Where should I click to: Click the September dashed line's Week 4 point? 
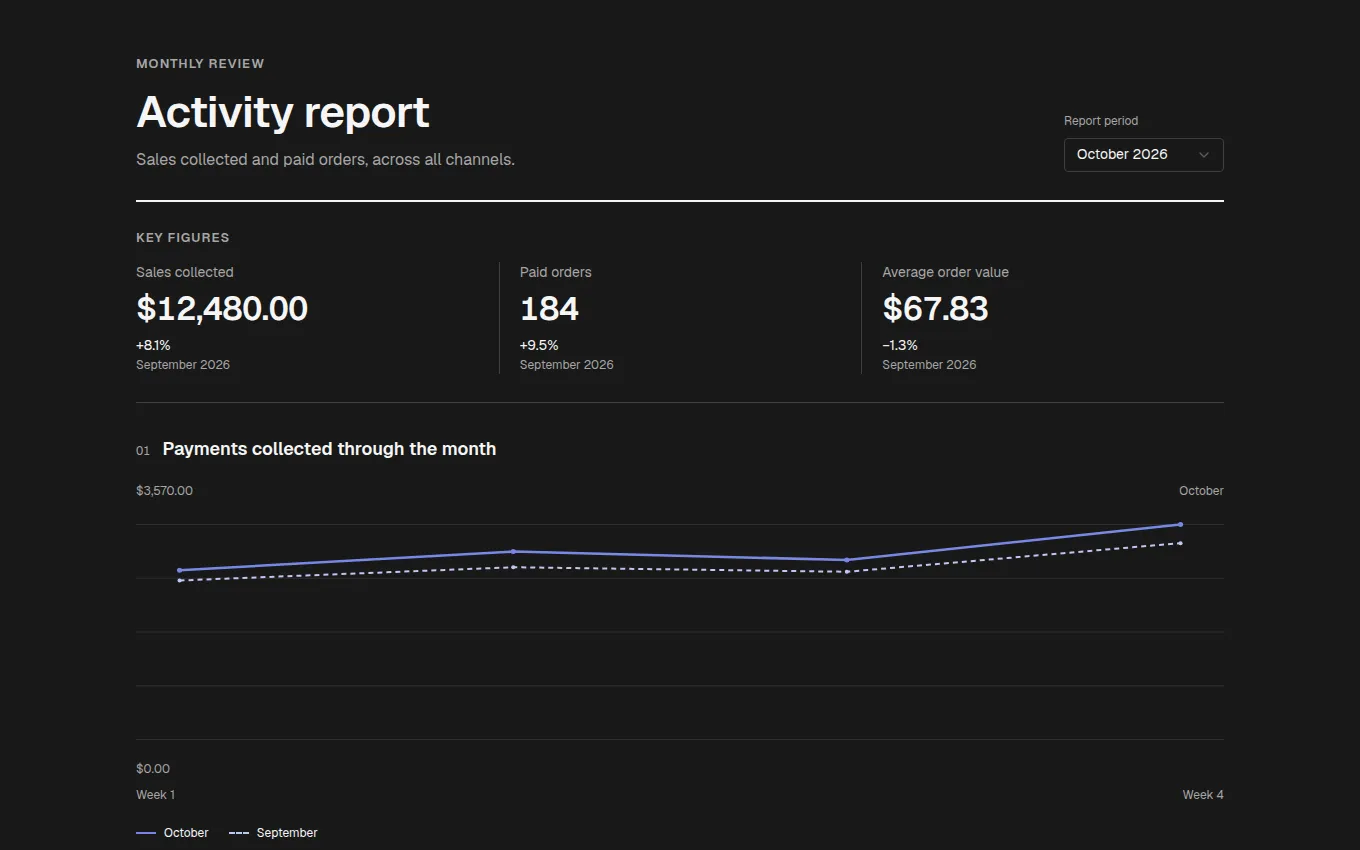1180,543
